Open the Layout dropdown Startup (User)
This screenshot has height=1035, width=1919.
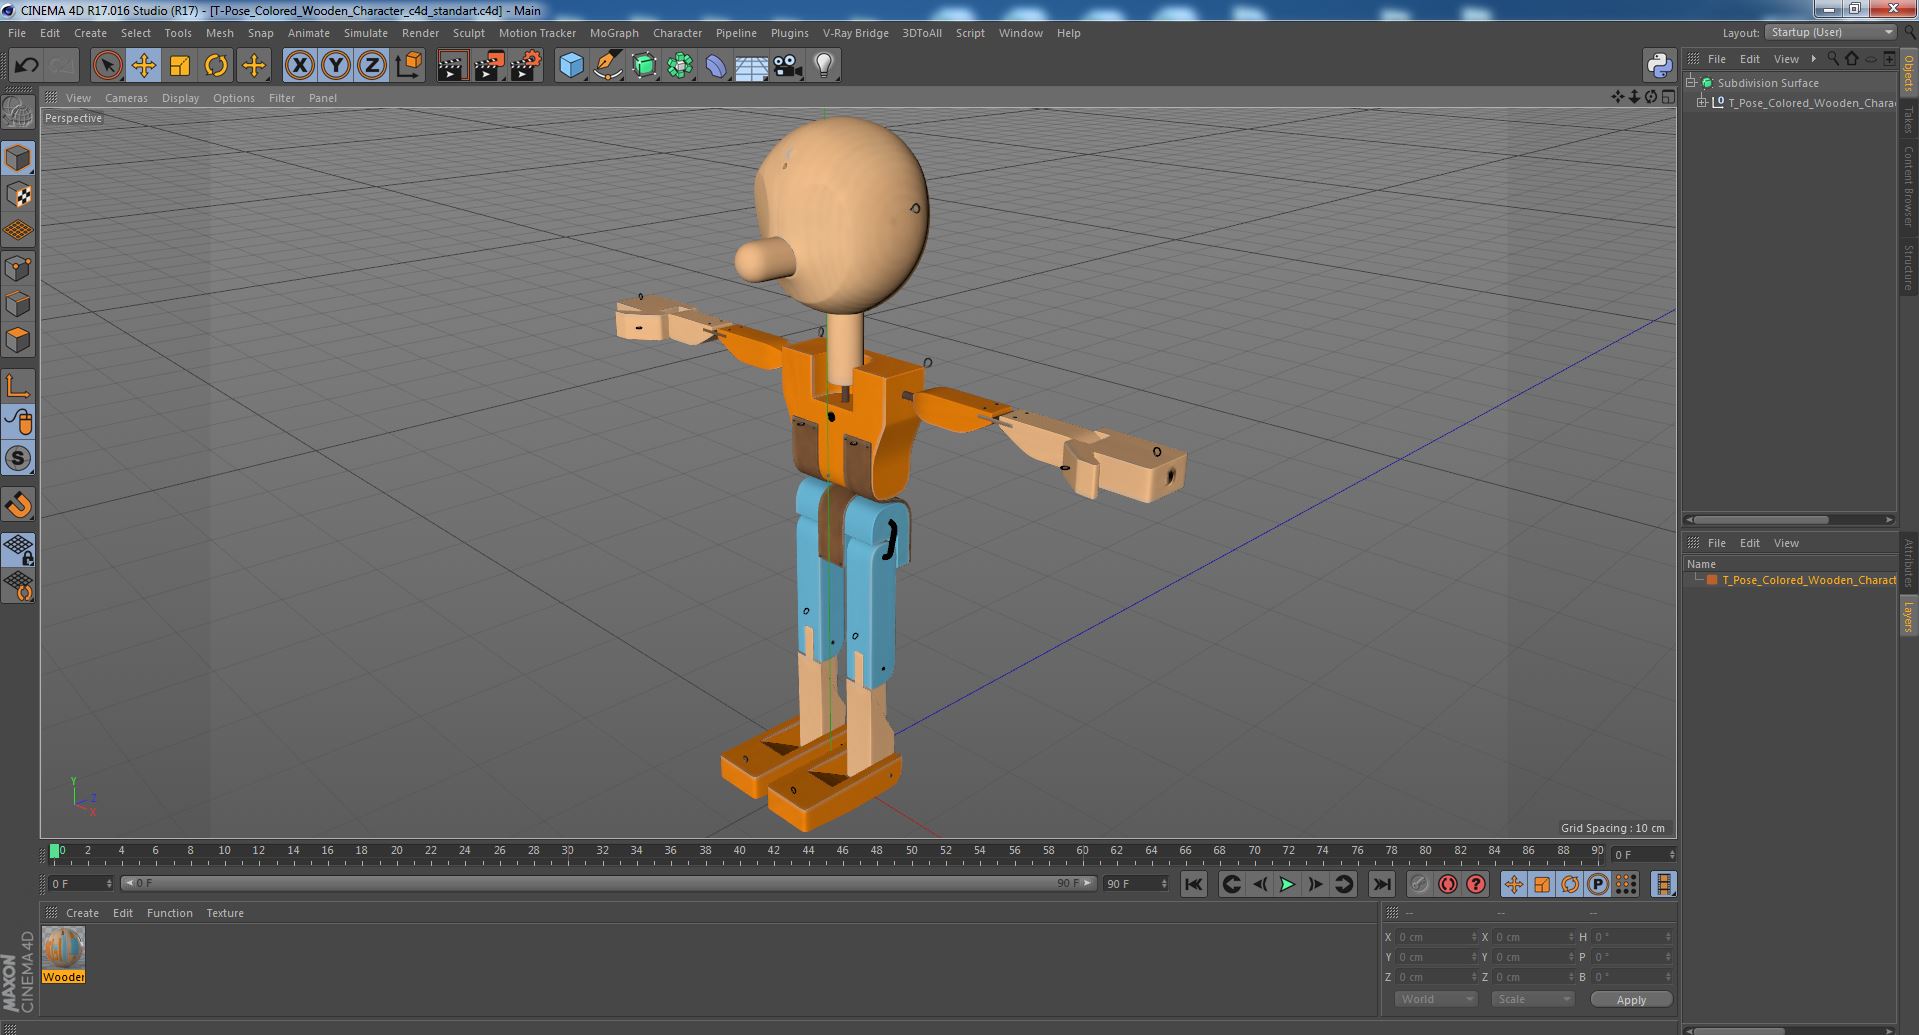[x=1832, y=32]
